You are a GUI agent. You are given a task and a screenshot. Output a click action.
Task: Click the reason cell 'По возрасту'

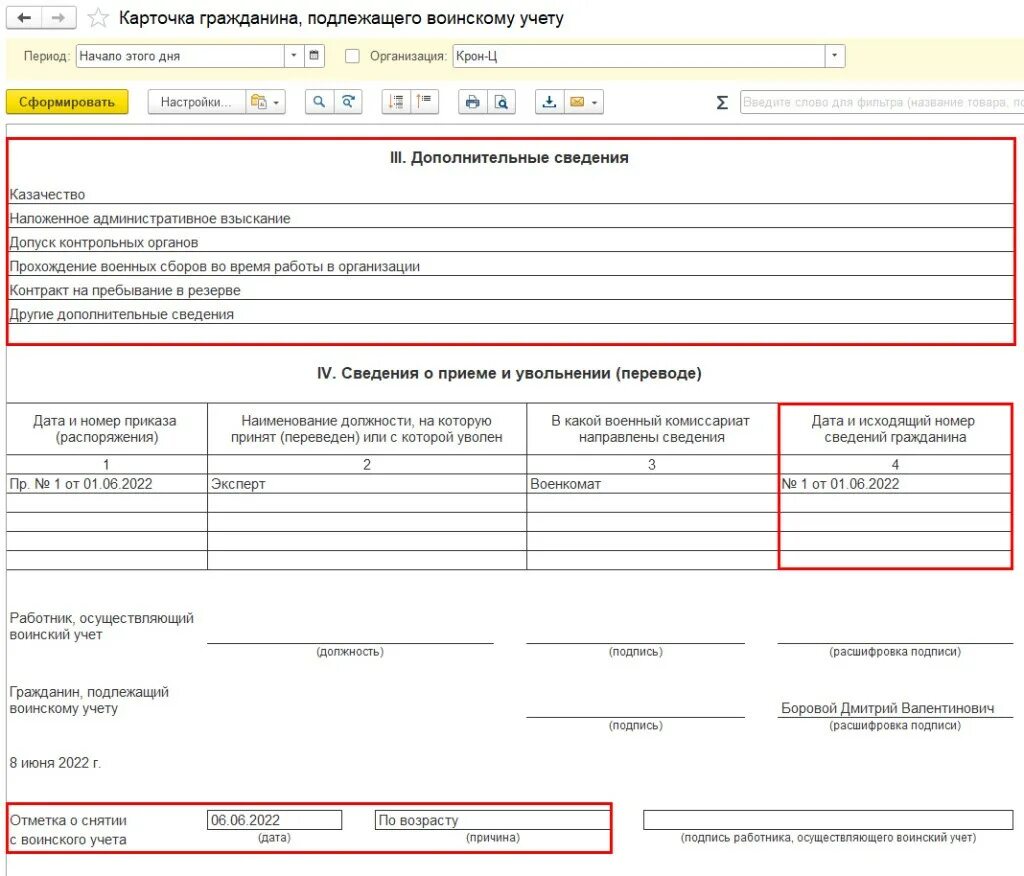point(492,820)
